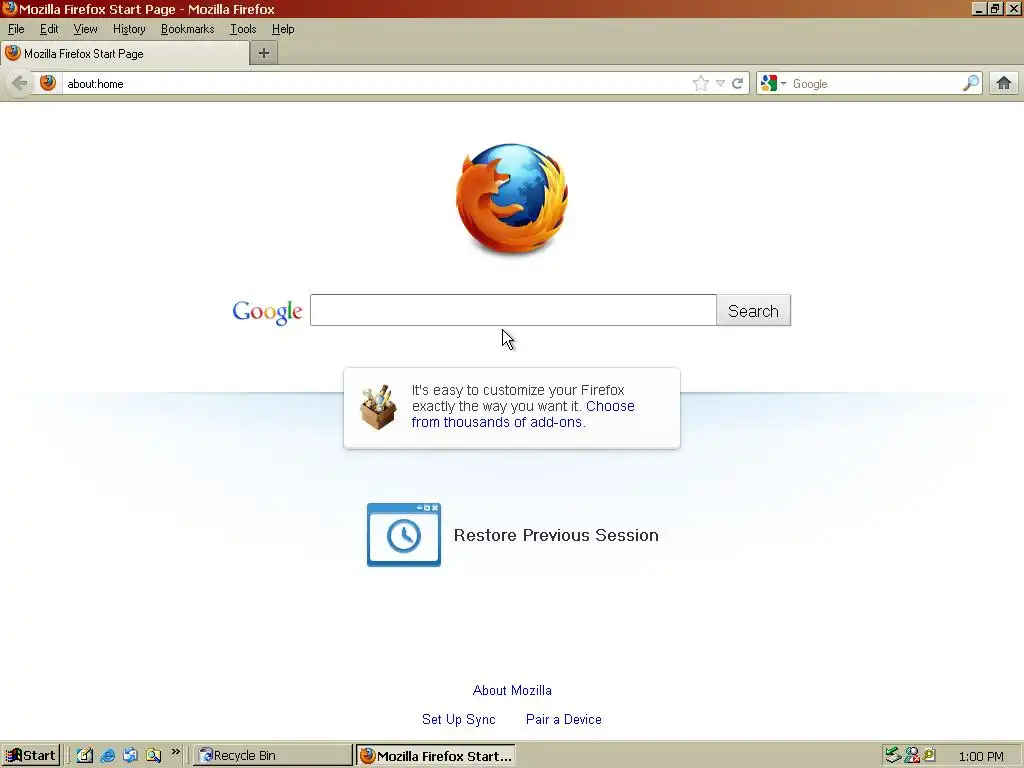Open the Windows Start menu
The image size is (1024, 768).
pos(31,756)
